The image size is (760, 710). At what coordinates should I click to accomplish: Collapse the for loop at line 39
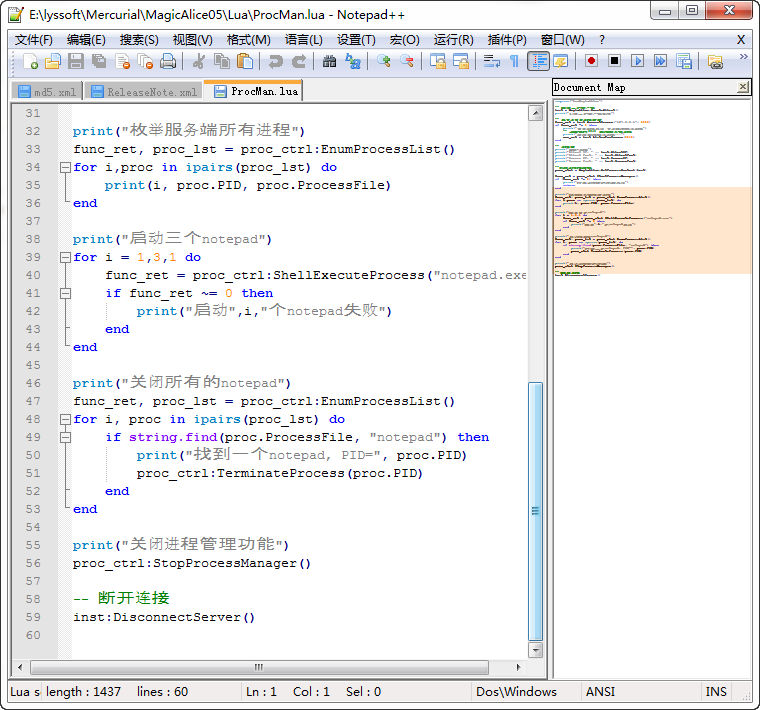click(x=65, y=257)
